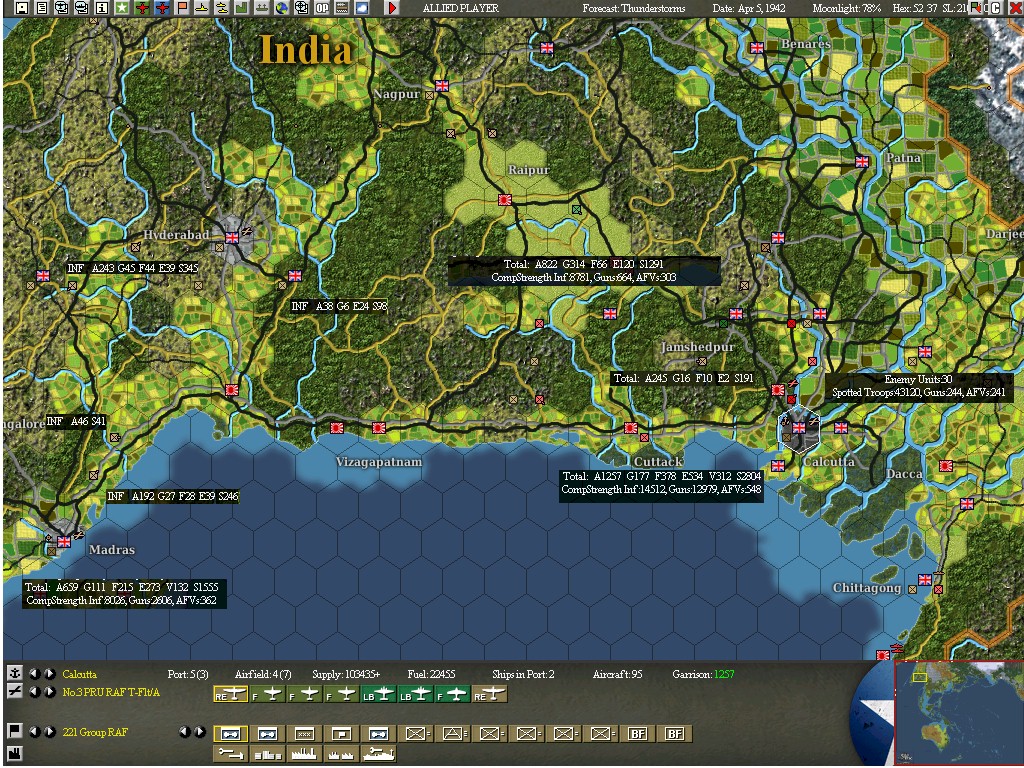The image size is (1024, 768).
Task: Click the British flag near Benares
Action: click(757, 48)
